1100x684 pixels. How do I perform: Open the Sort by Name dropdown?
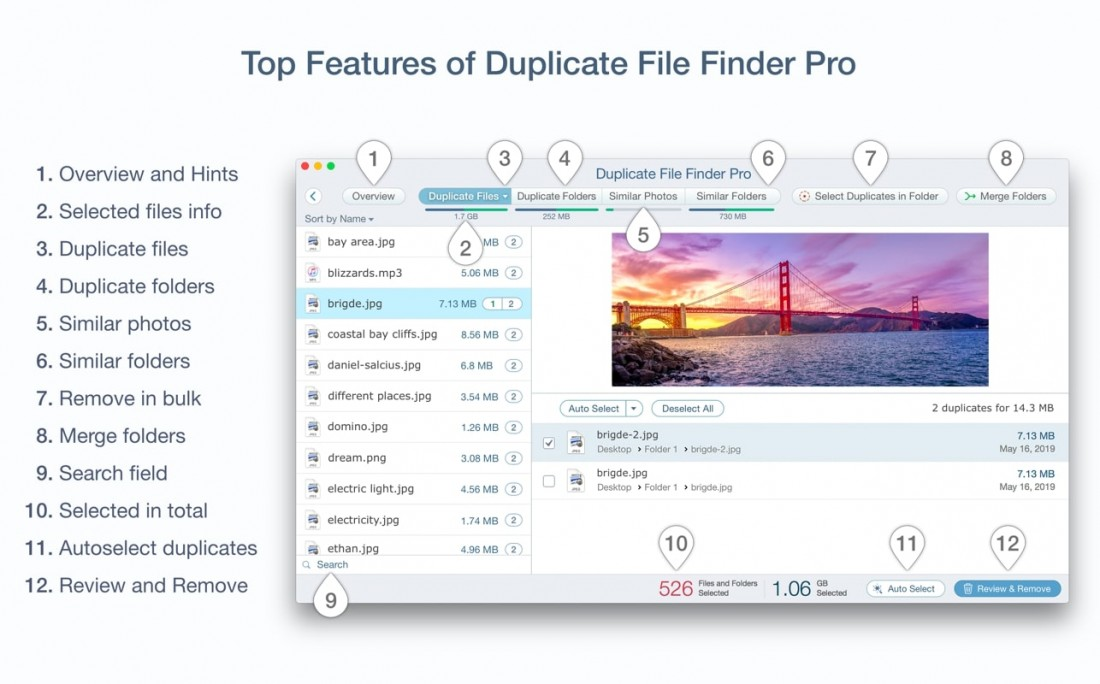click(x=337, y=218)
